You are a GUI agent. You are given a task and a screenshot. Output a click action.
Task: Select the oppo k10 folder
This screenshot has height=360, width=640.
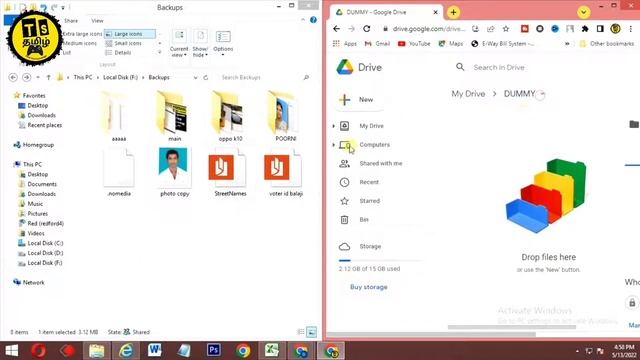click(x=230, y=116)
